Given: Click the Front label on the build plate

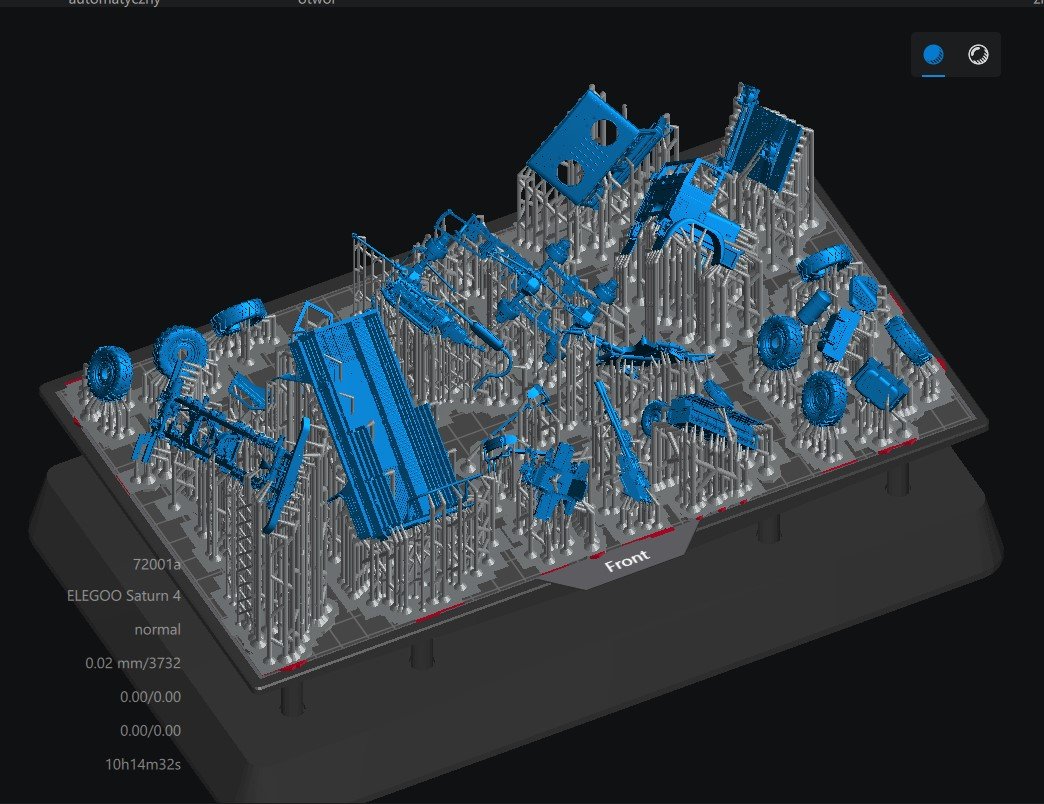Looking at the screenshot, I should tap(627, 560).
